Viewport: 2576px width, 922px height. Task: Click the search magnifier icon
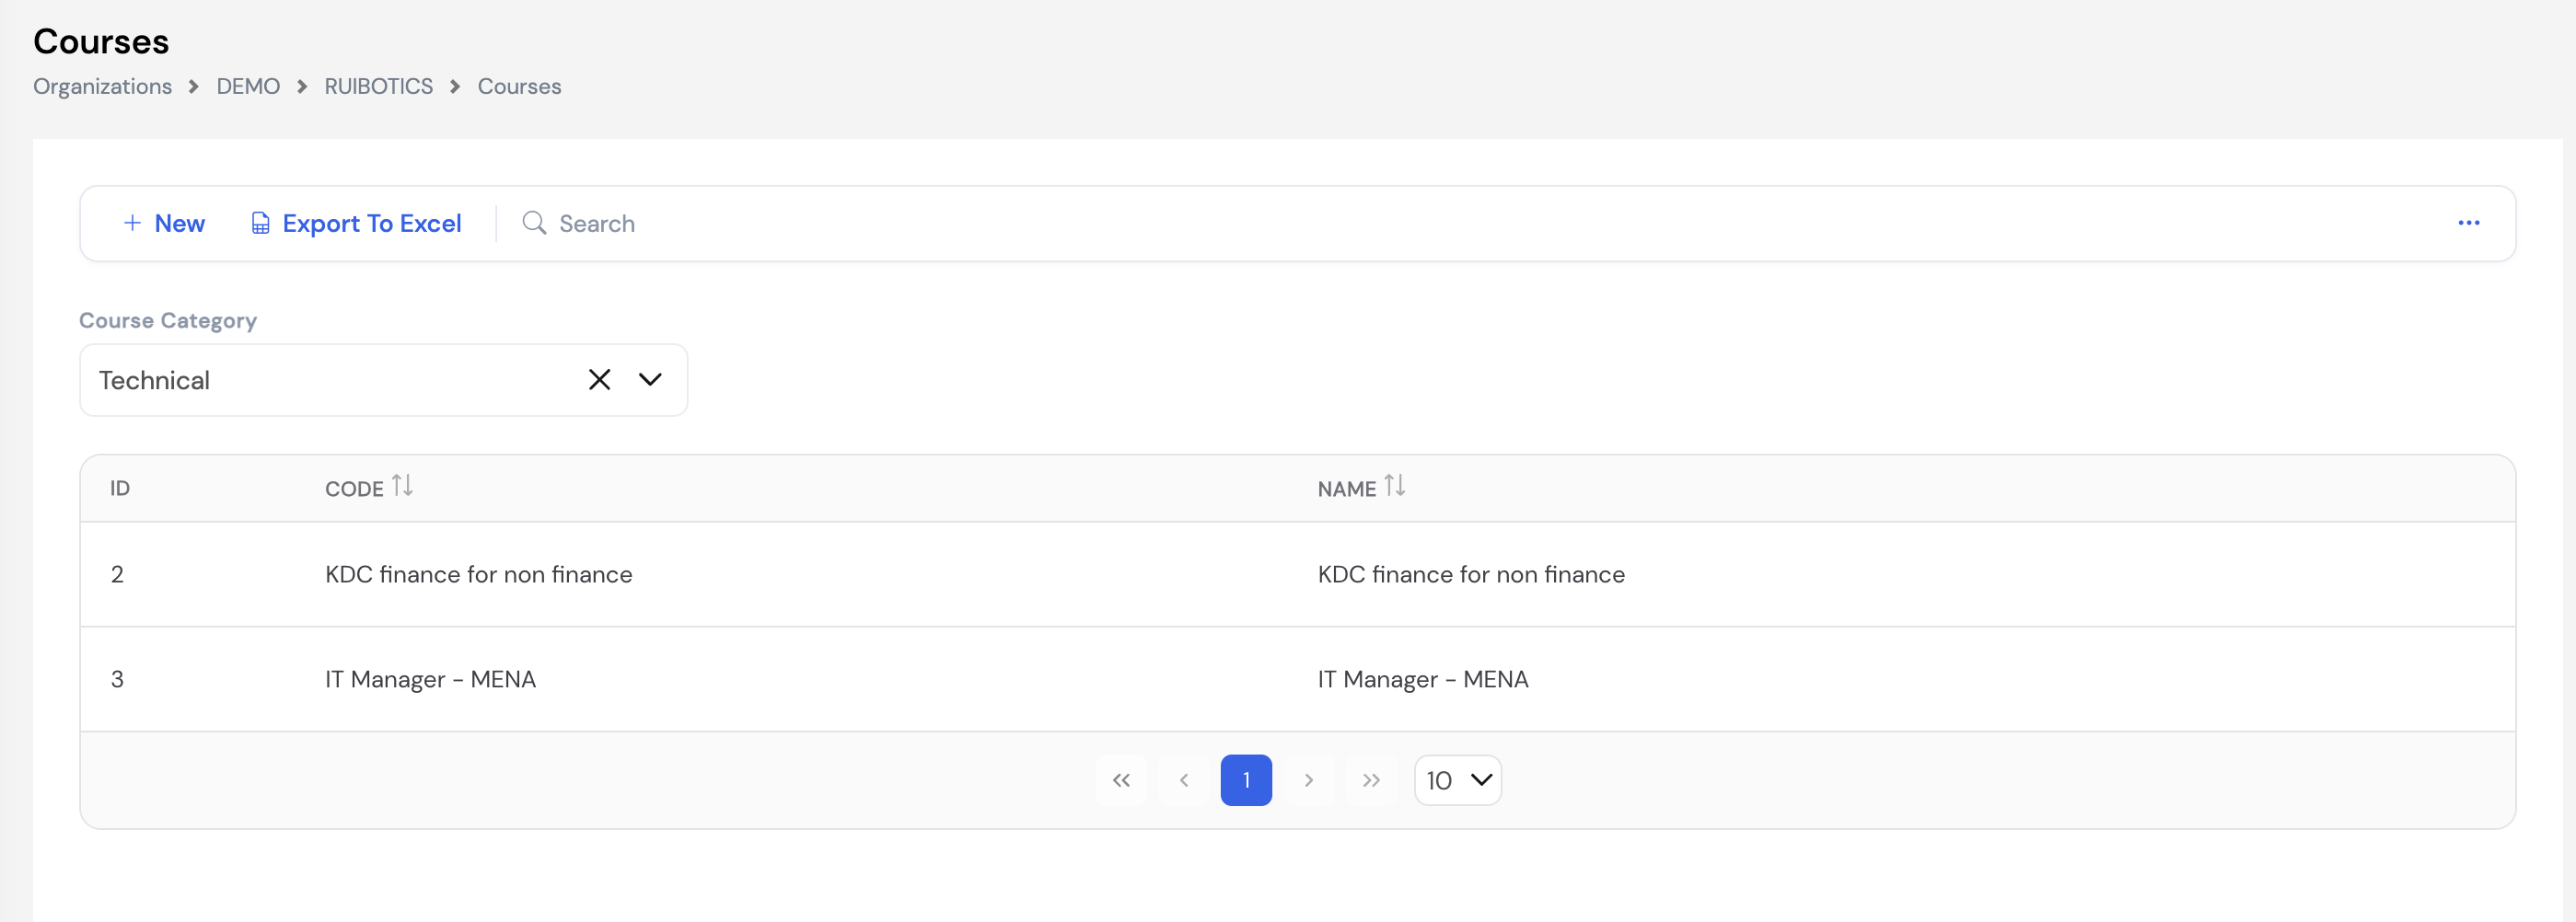click(534, 223)
